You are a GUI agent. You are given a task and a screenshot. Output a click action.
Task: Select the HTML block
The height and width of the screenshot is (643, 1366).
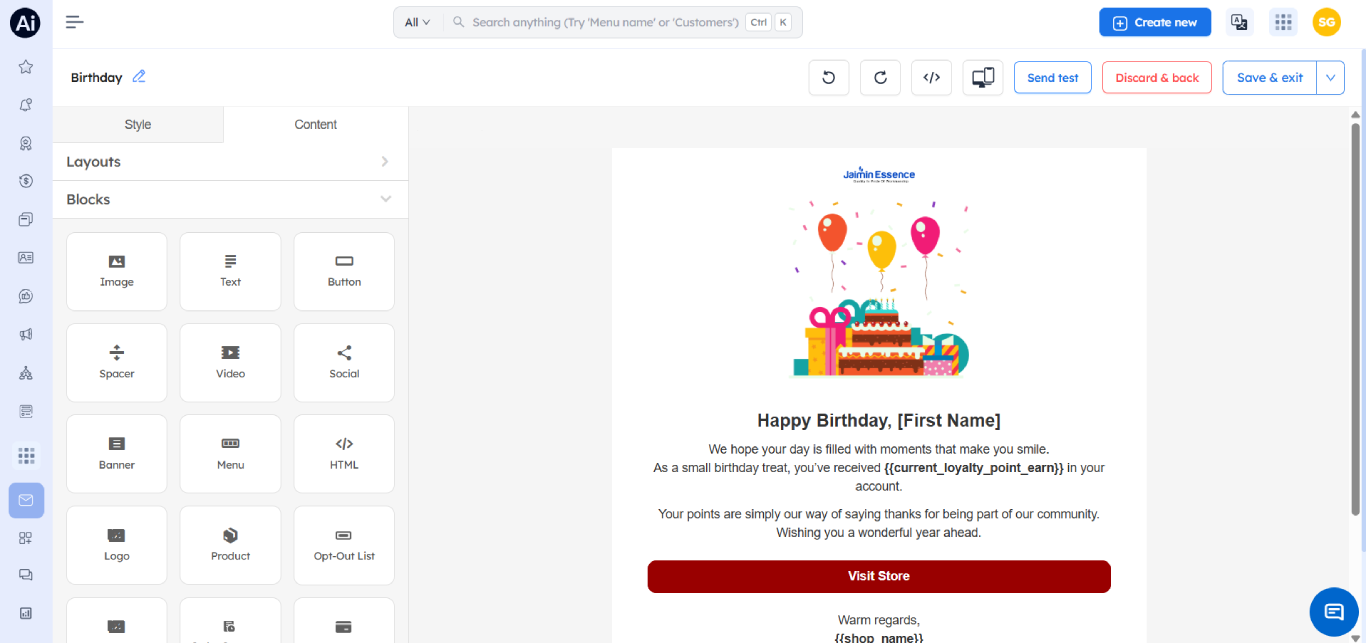(x=344, y=453)
